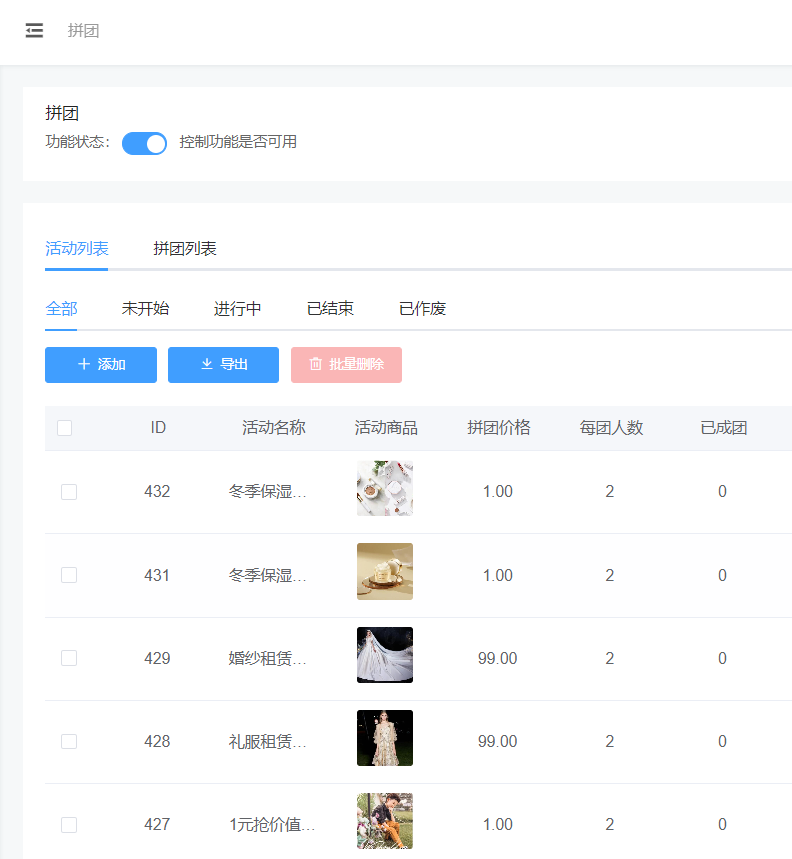Screen dimensions: 792x859
Task: Click ID value 427
Action: (x=157, y=824)
